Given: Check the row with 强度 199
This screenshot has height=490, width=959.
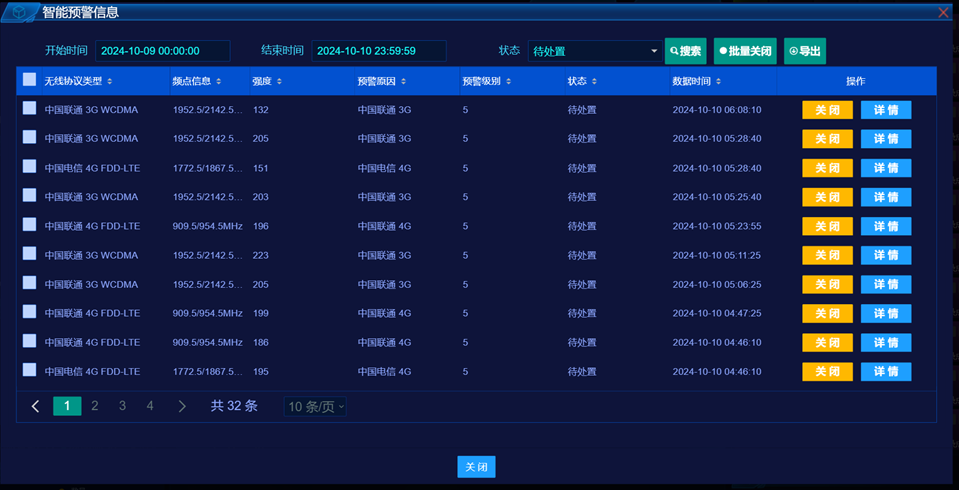Looking at the screenshot, I should click(29, 311).
